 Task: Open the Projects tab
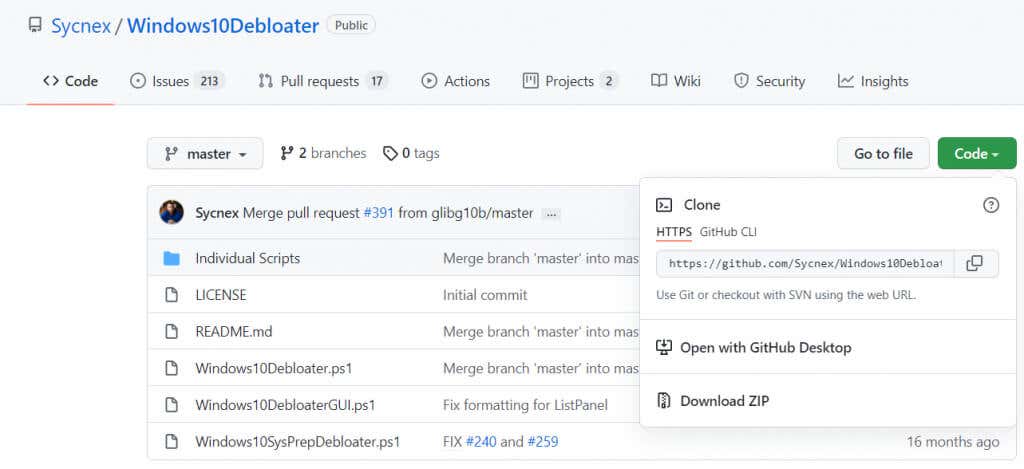(x=570, y=81)
